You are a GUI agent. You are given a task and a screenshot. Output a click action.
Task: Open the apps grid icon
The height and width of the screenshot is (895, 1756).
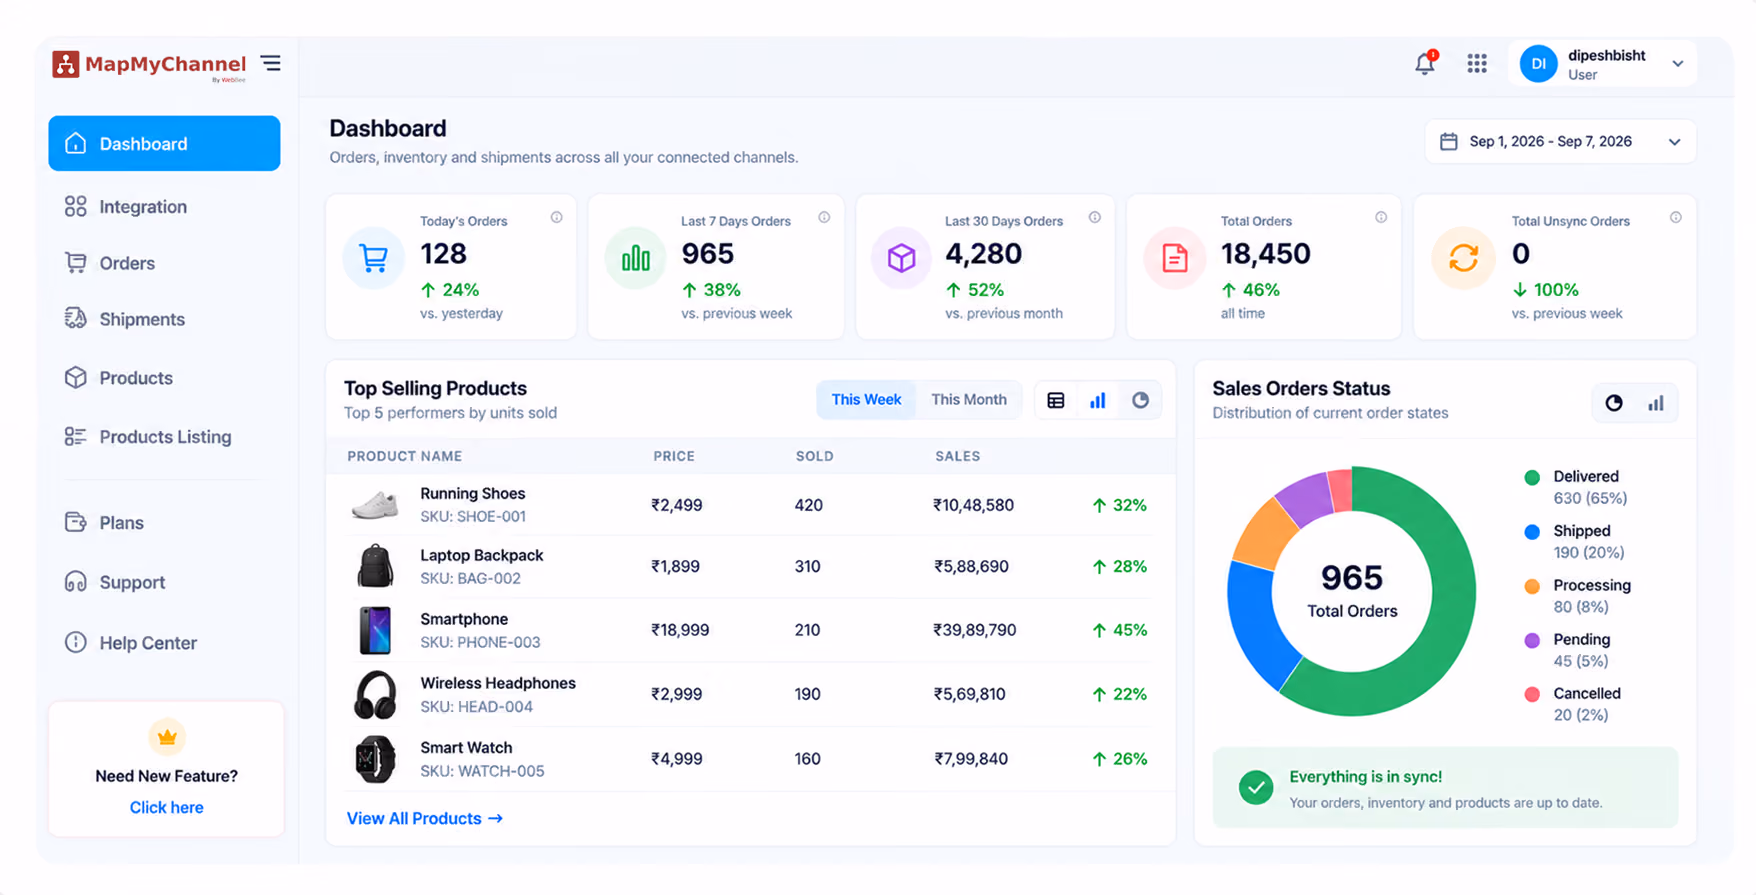1477,63
